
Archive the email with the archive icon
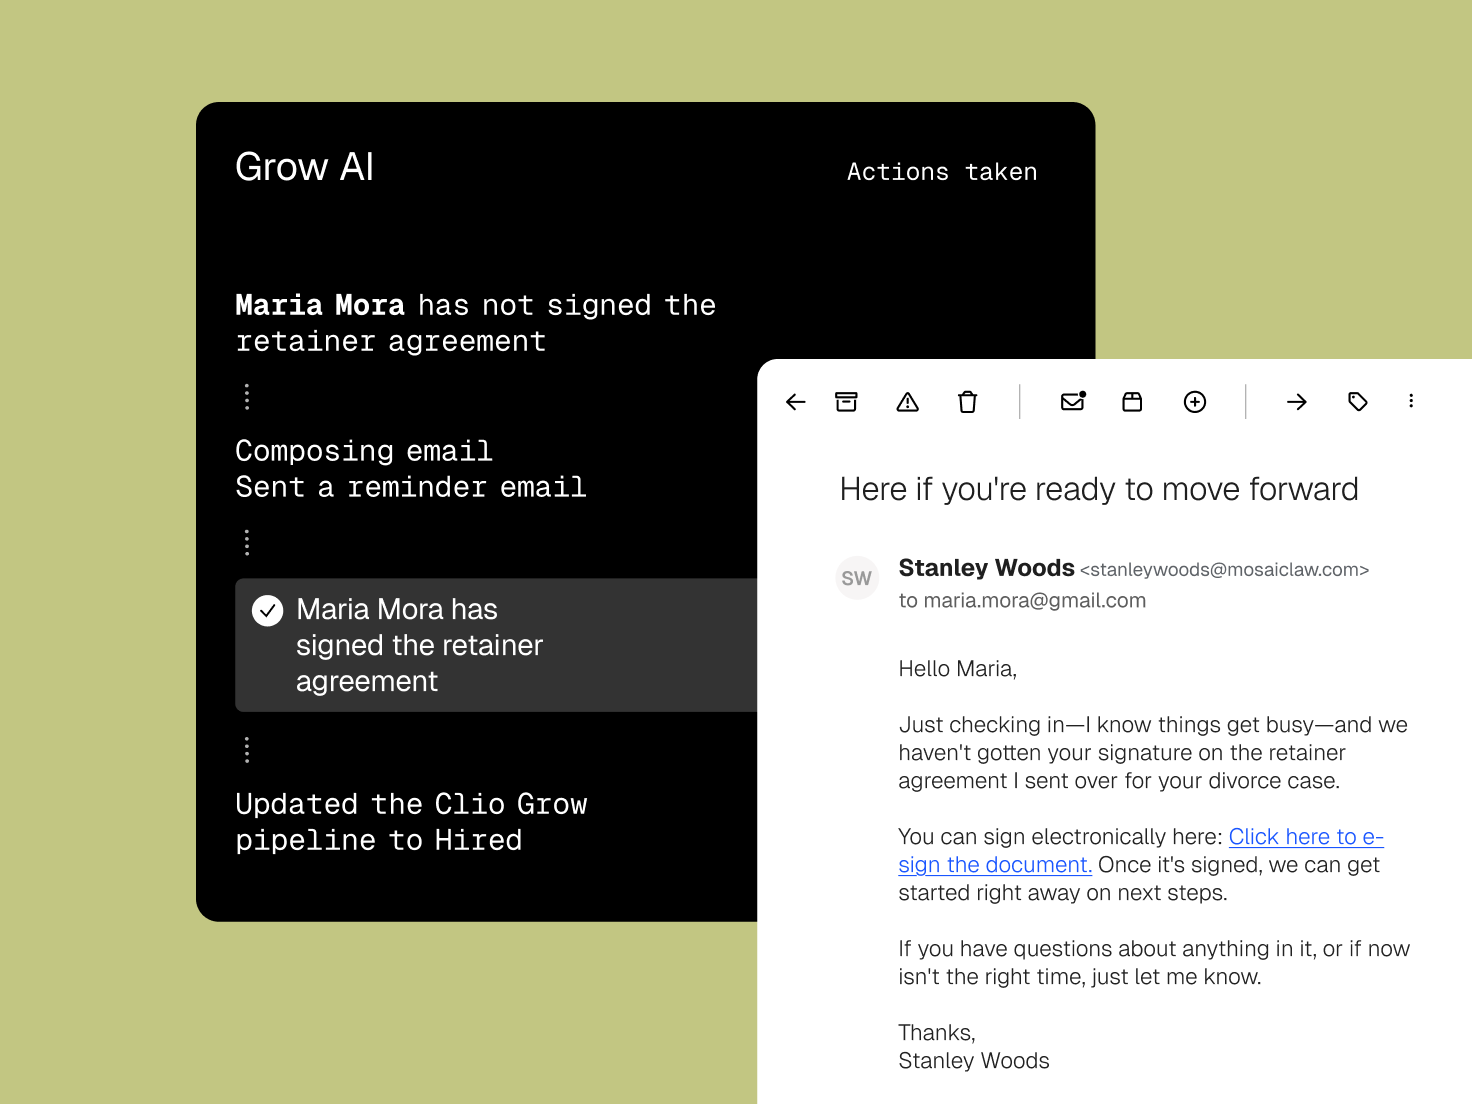click(846, 402)
